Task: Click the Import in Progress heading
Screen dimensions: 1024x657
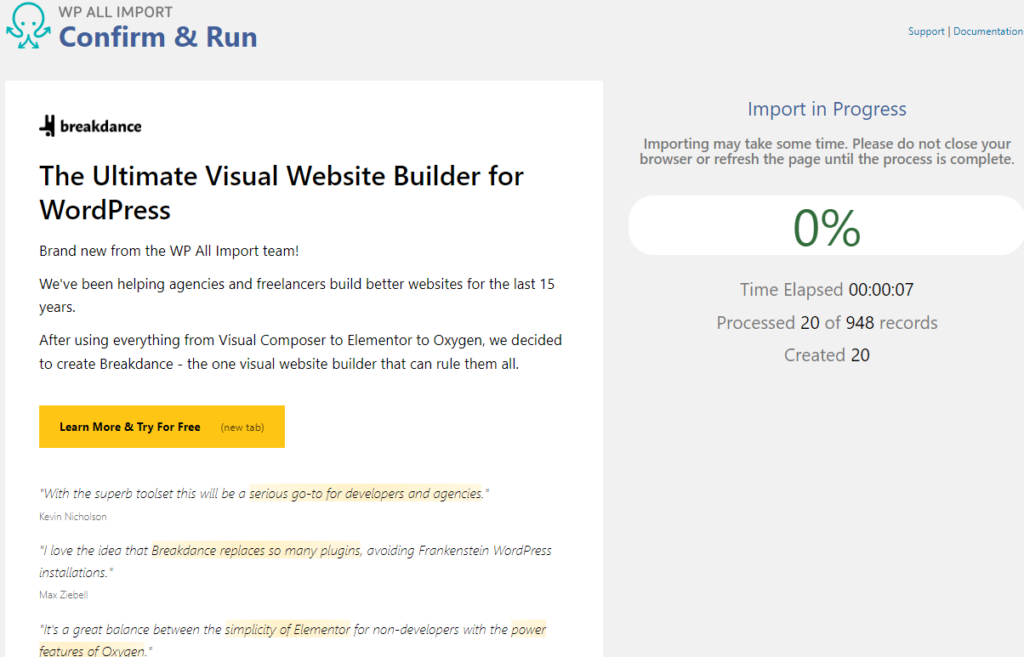Action: (x=826, y=109)
